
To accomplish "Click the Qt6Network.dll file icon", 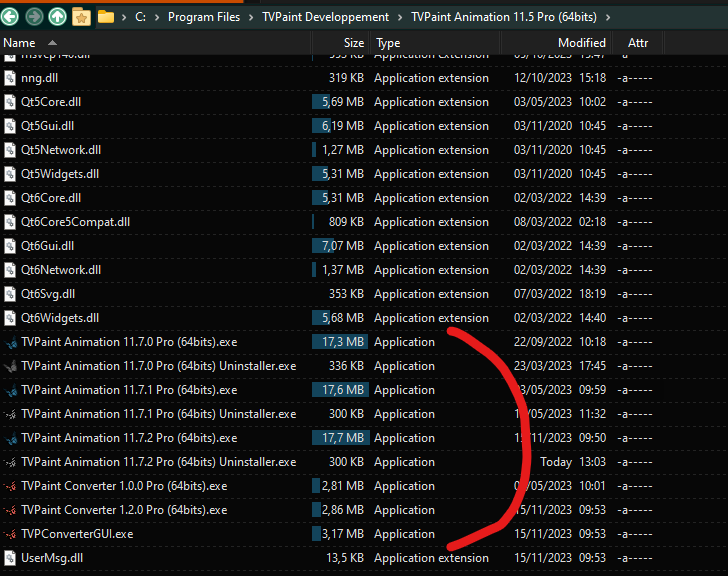I will click(x=10, y=270).
